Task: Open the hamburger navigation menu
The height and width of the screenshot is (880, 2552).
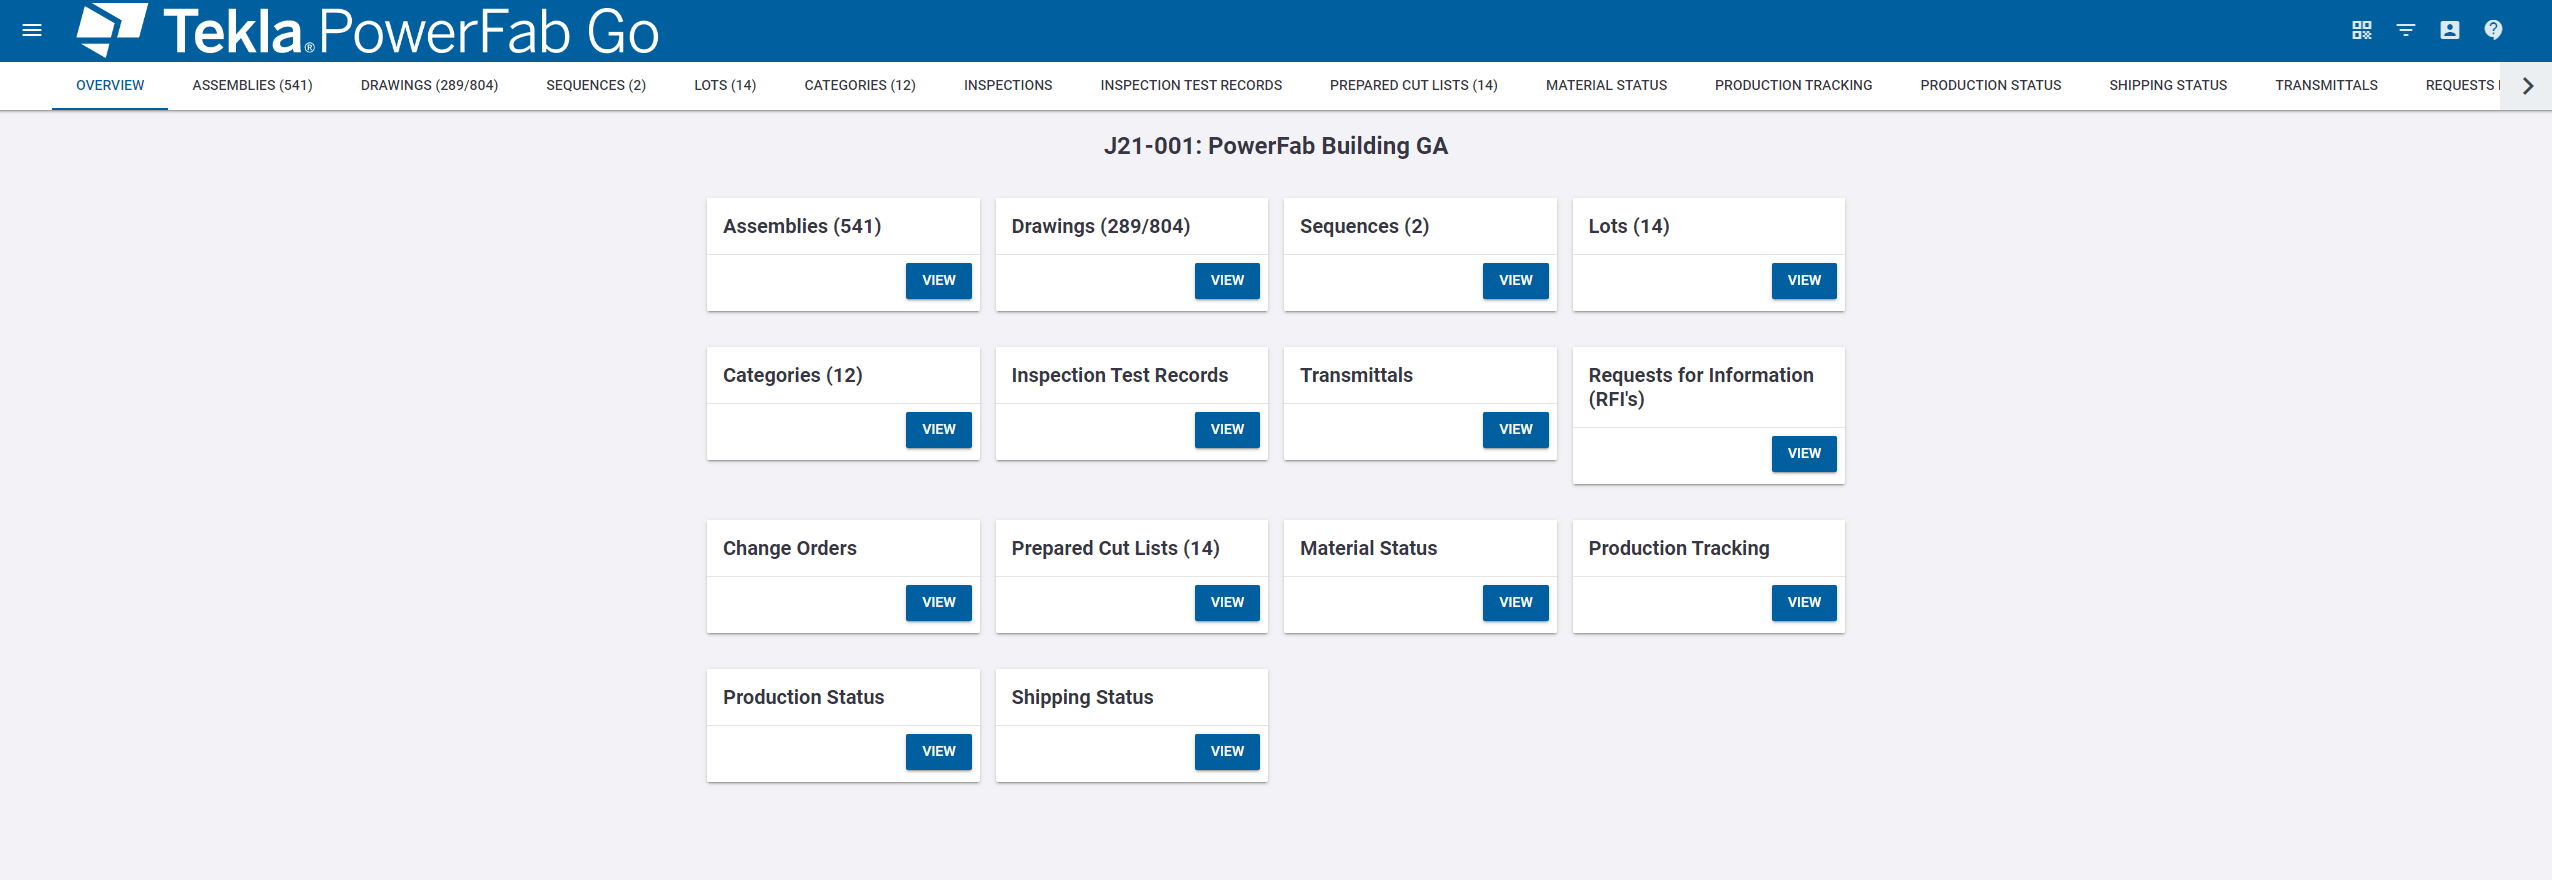Action: click(x=32, y=30)
